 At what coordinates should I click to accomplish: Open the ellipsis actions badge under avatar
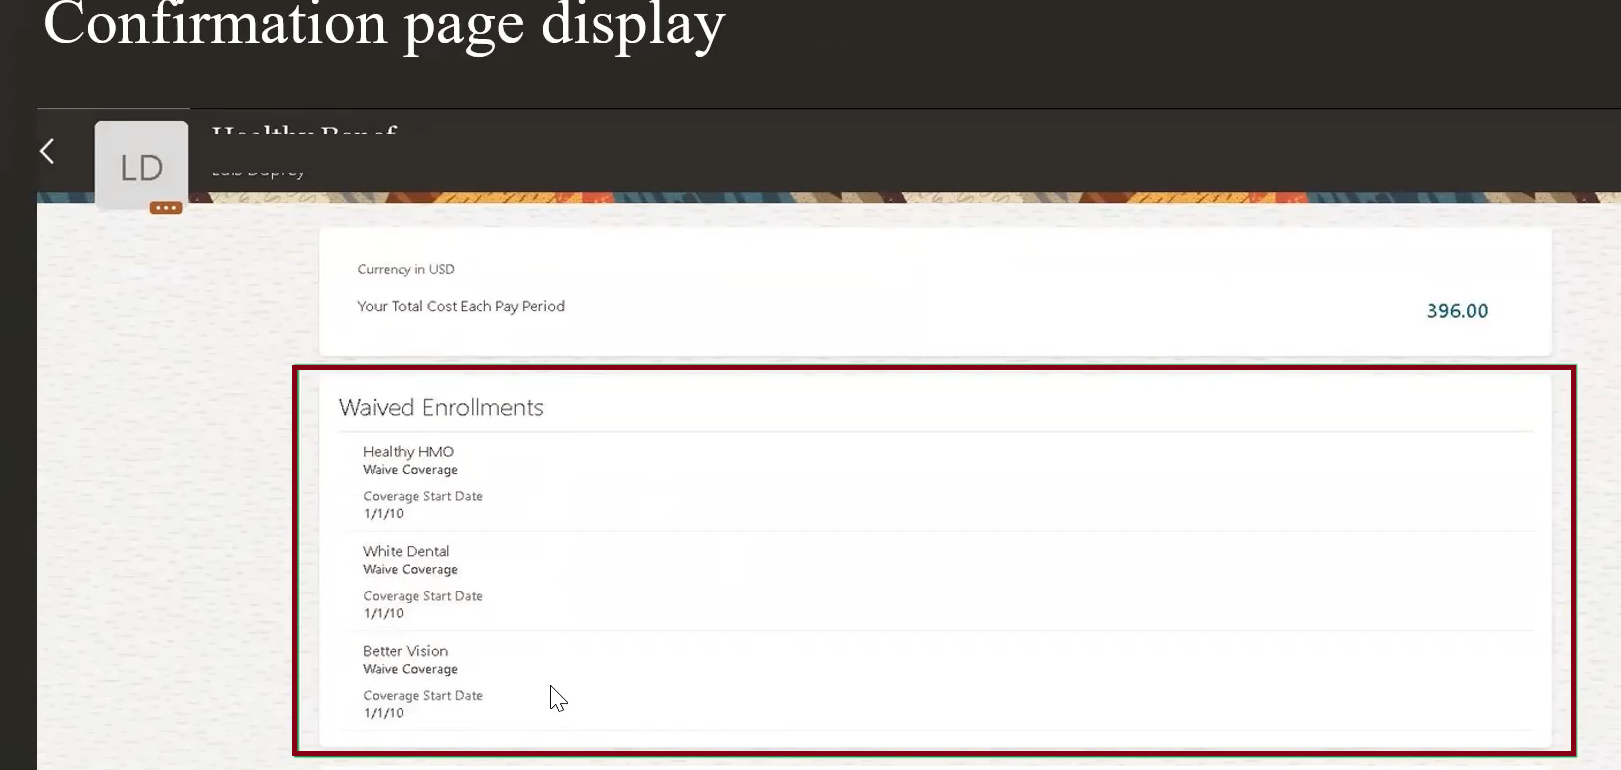166,208
